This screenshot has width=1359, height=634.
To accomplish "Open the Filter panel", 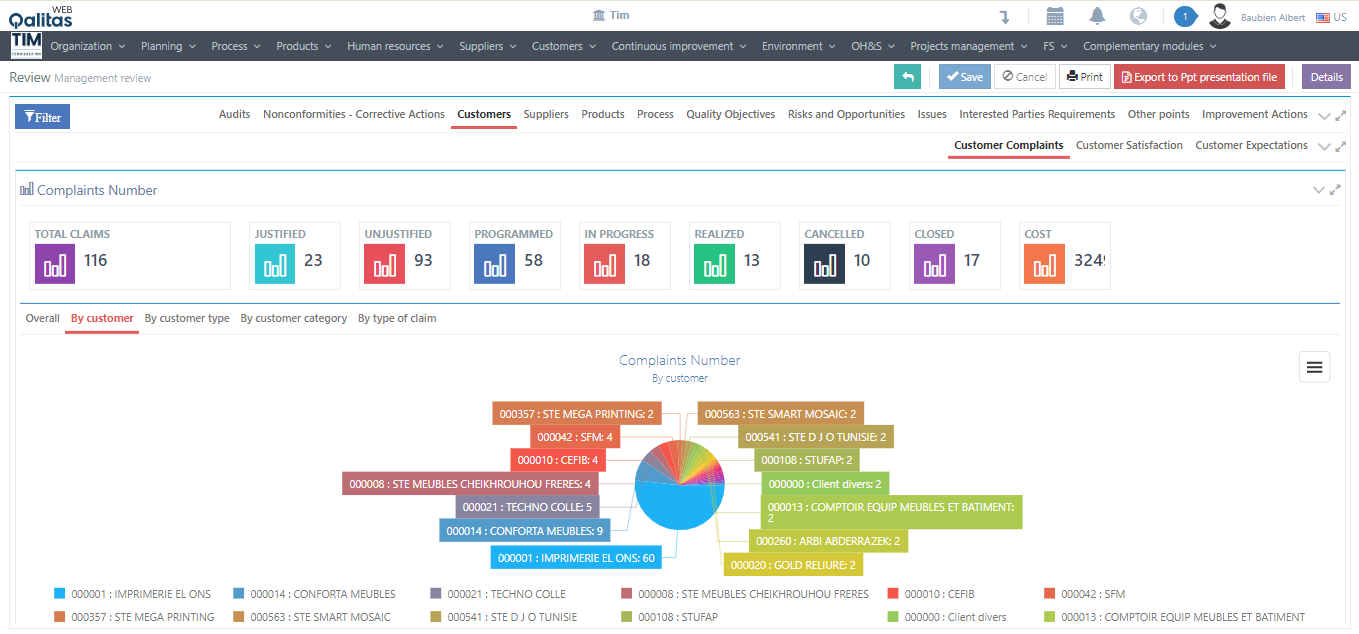I will pos(41,116).
